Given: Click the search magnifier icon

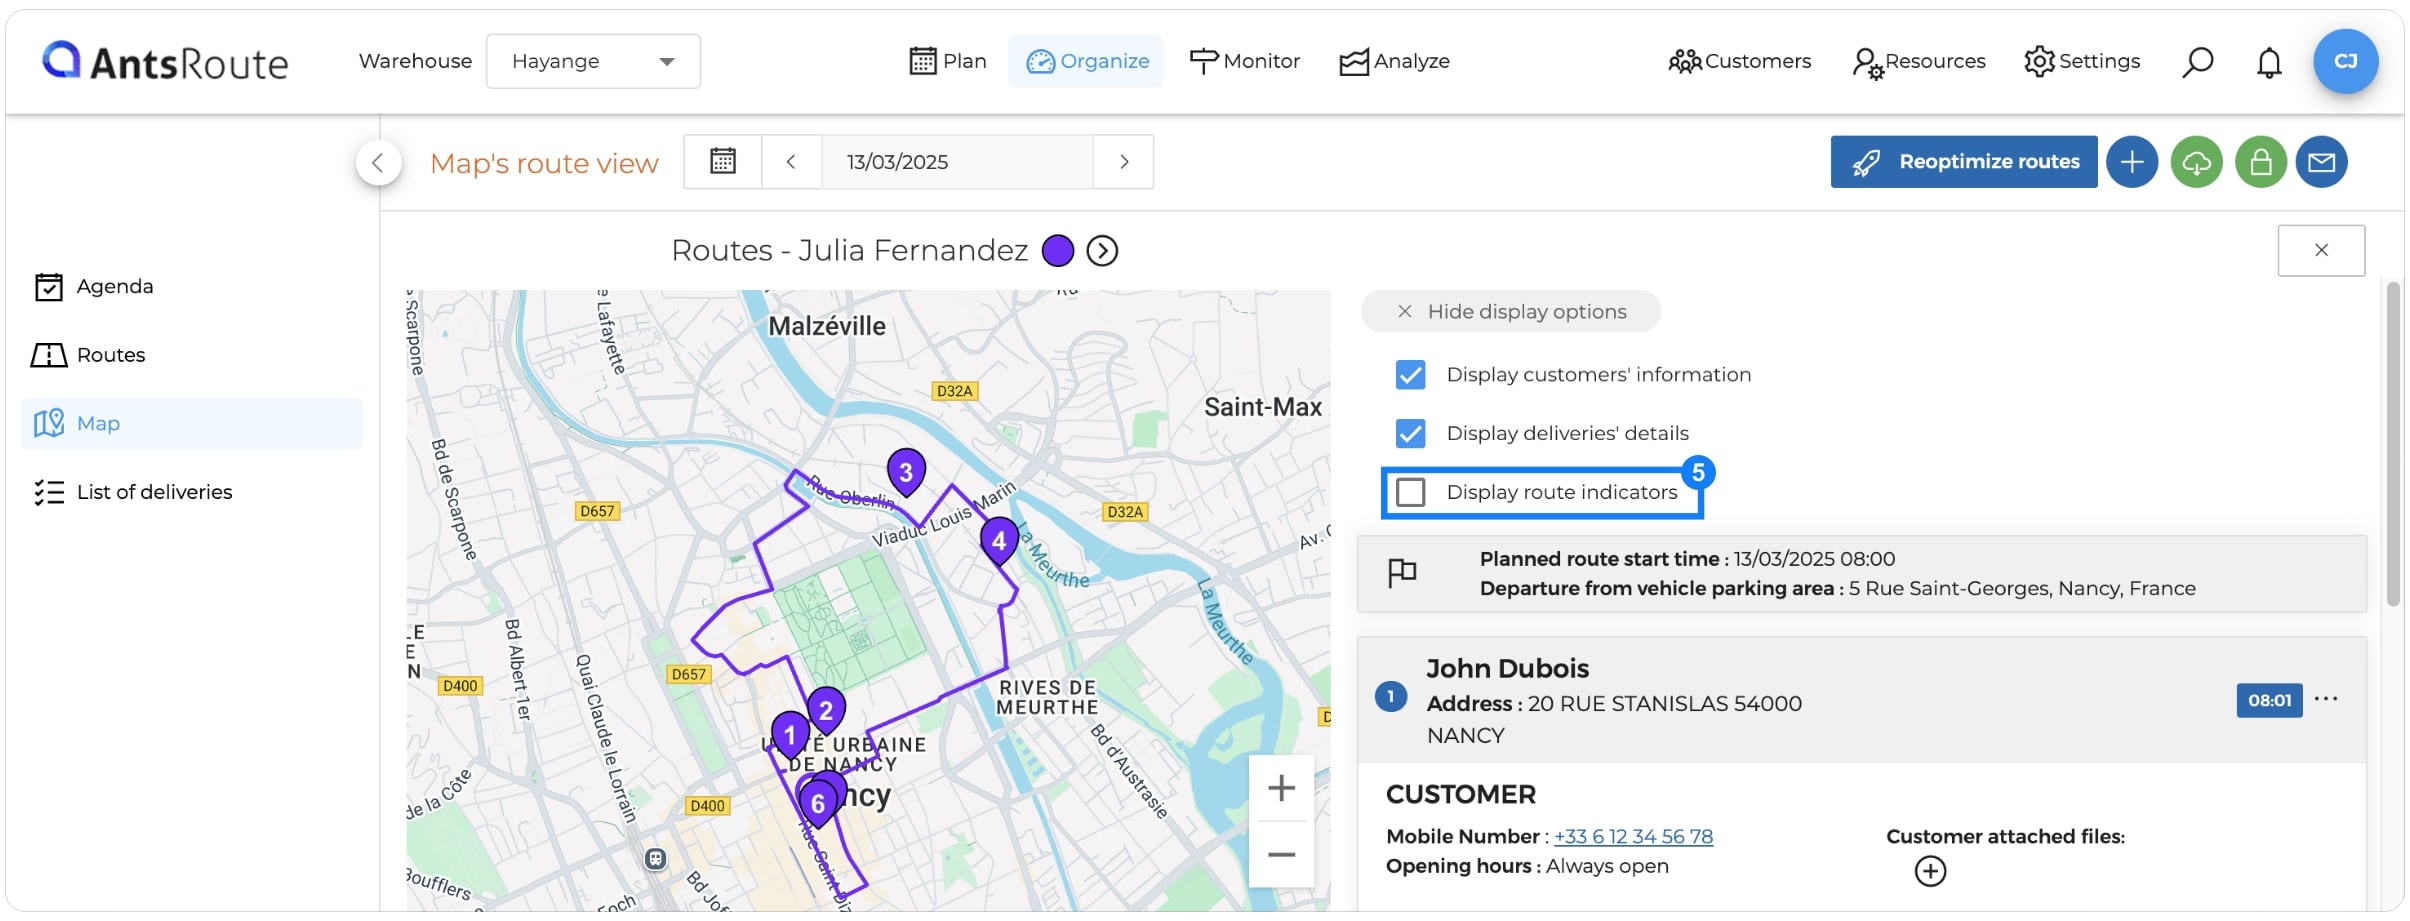Looking at the screenshot, I should 2197,62.
